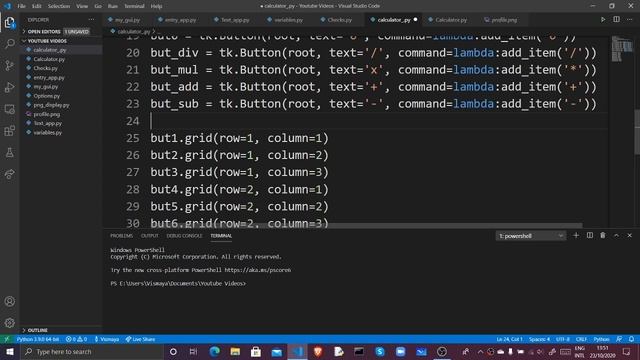Open the Run menu

coord(113,6)
